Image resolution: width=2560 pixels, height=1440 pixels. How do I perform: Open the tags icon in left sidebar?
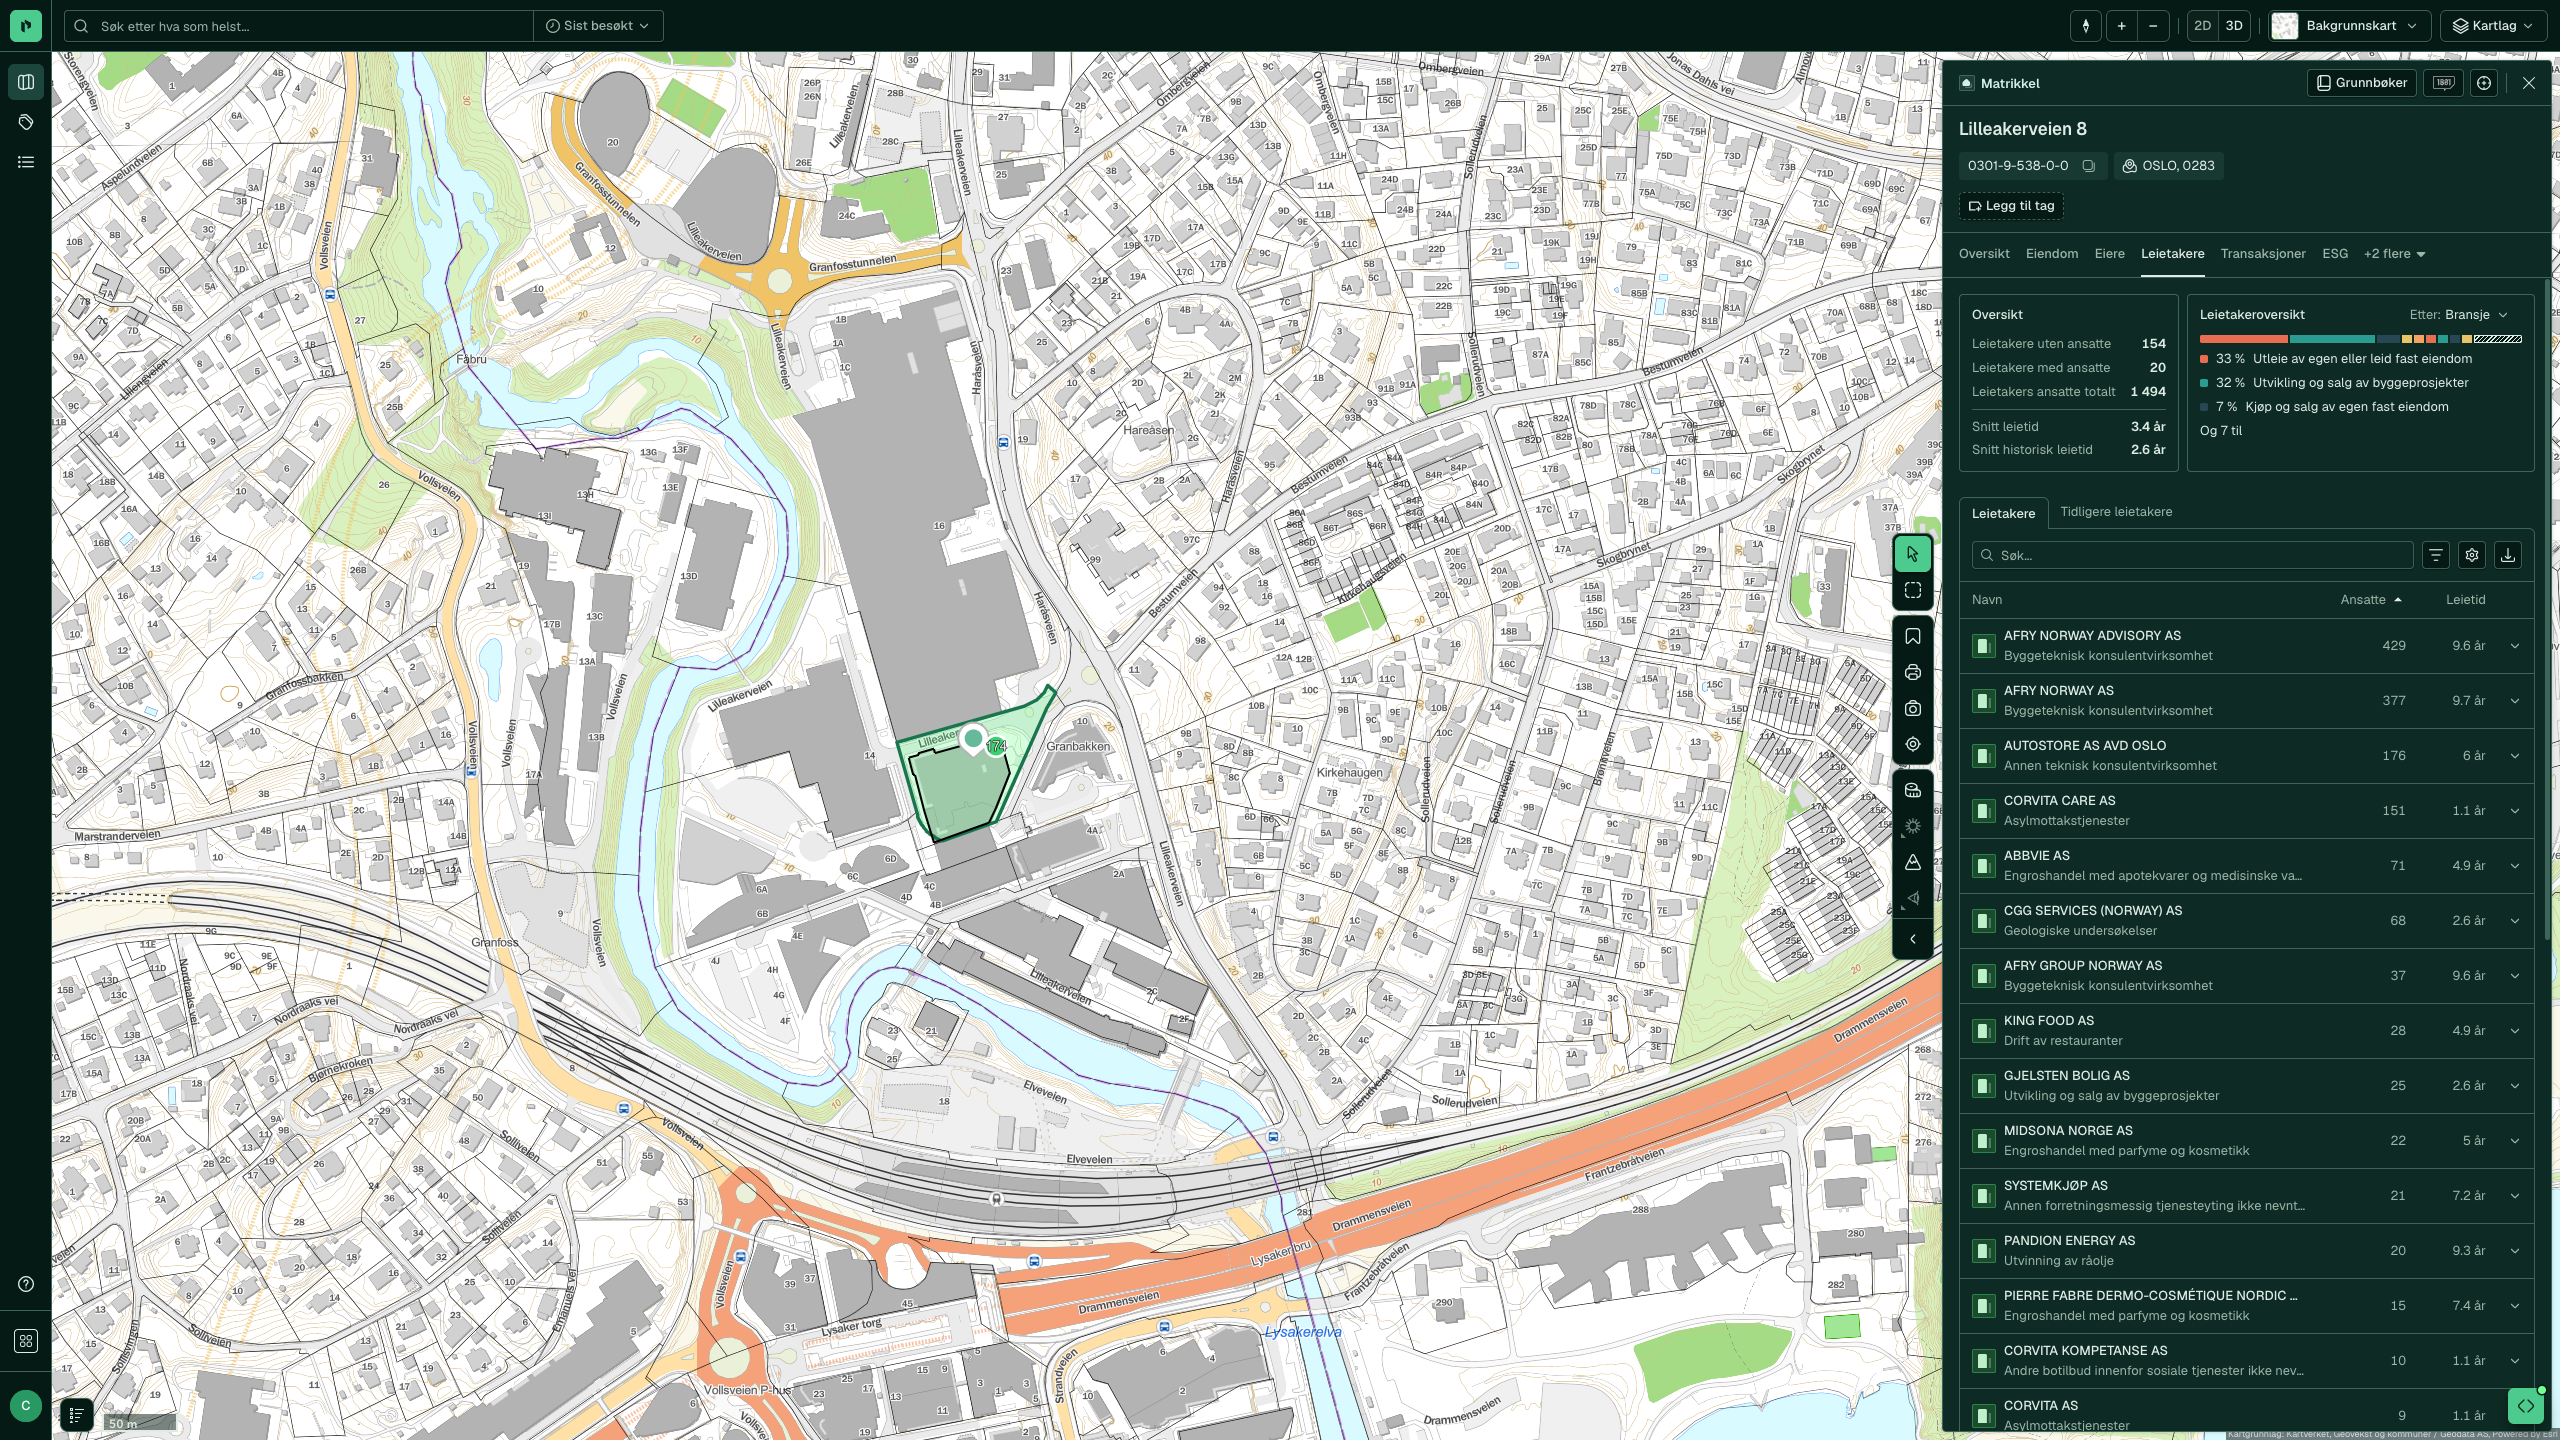pos(26,122)
